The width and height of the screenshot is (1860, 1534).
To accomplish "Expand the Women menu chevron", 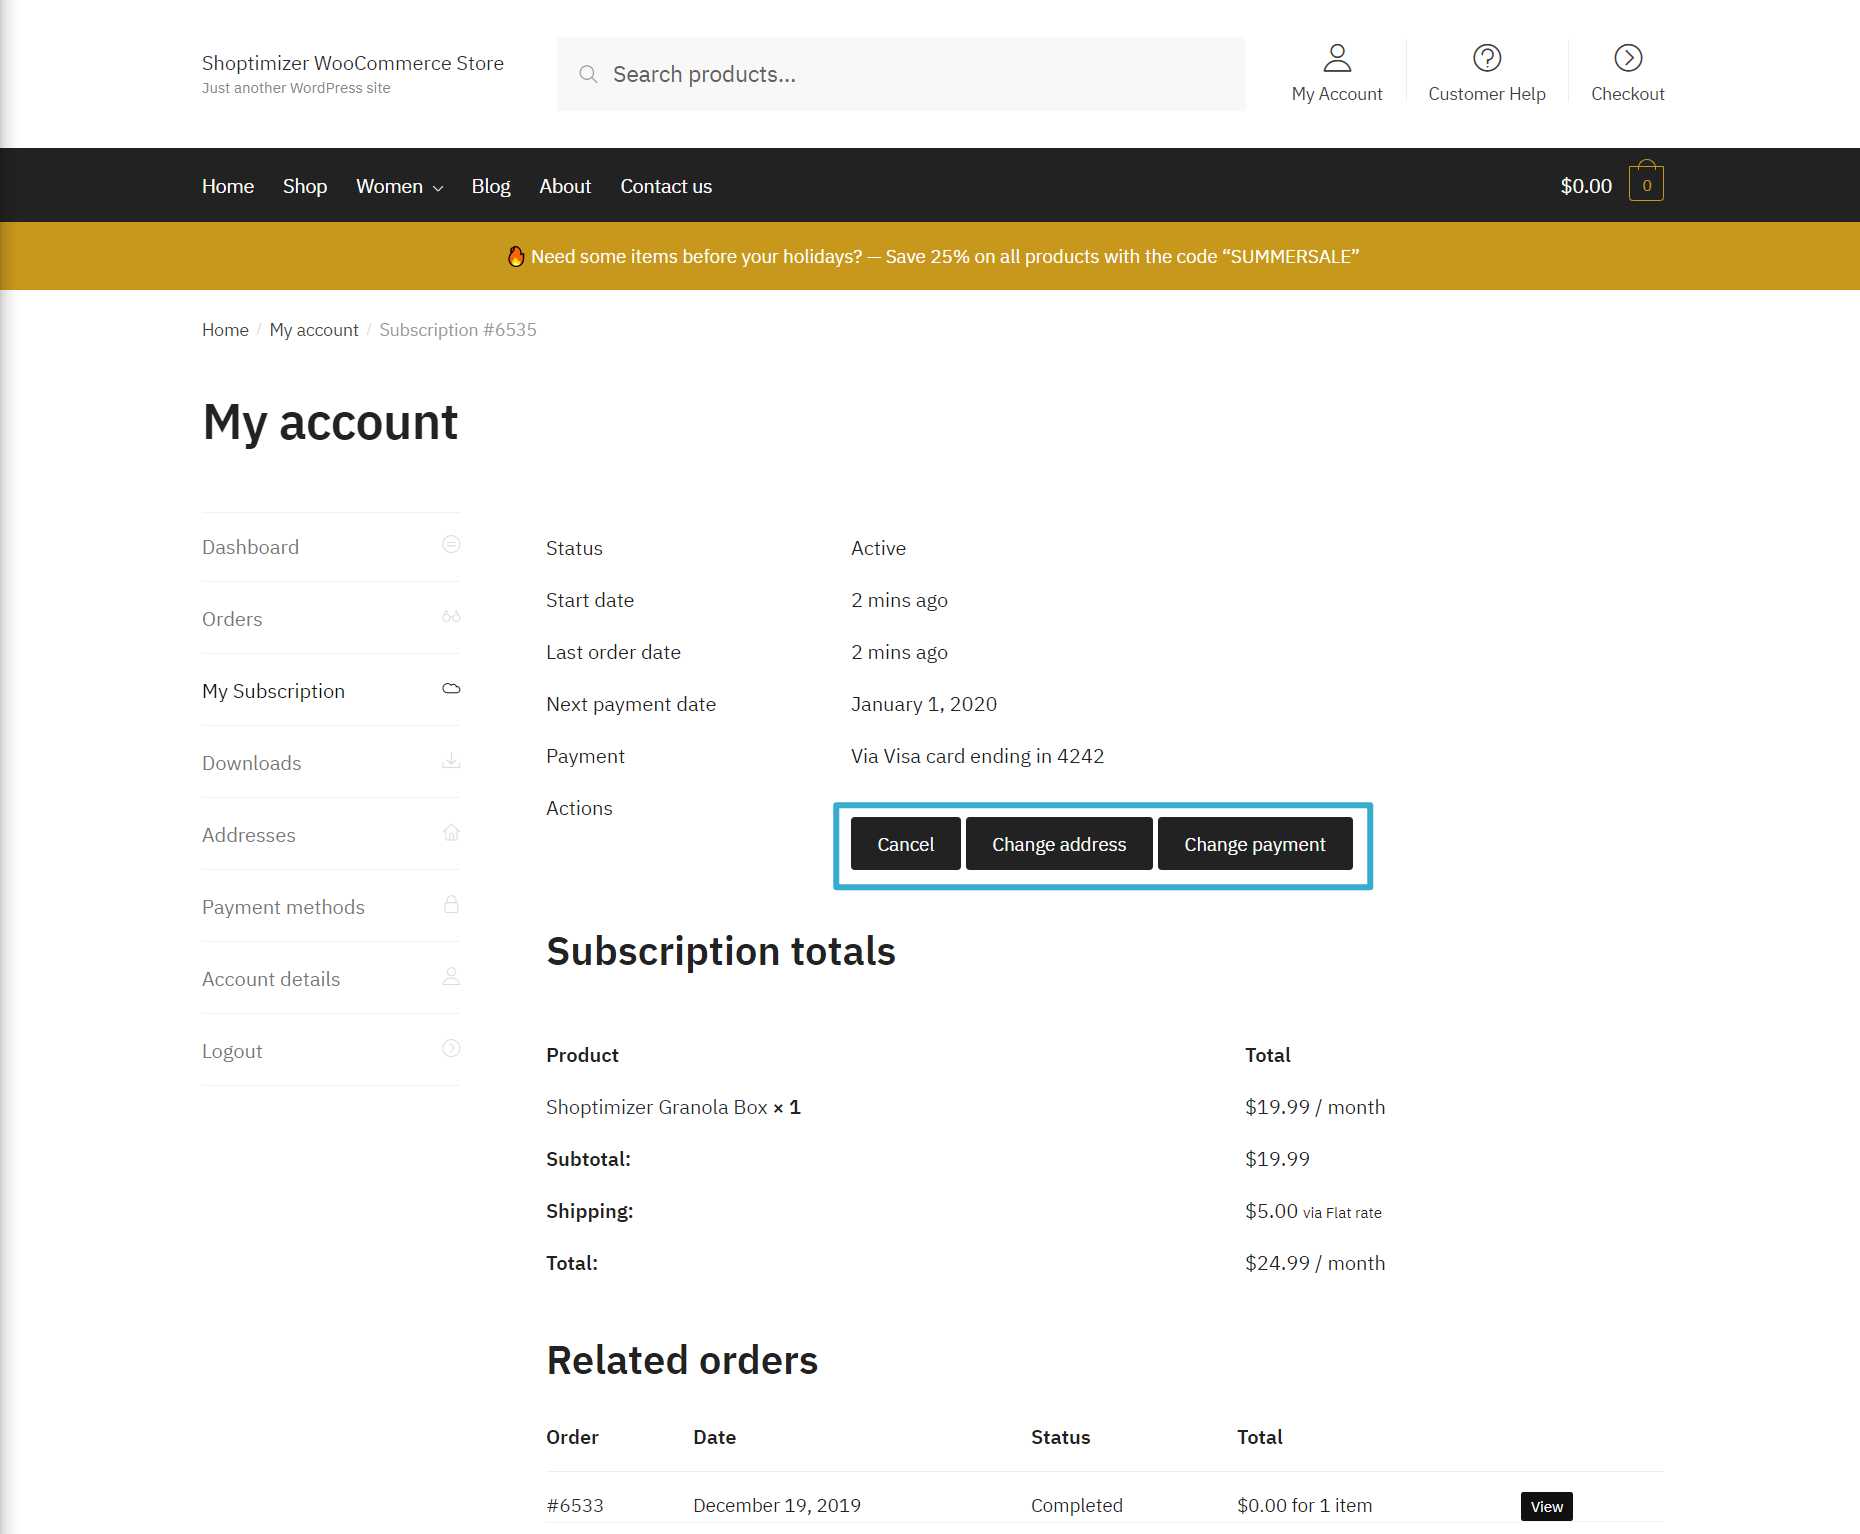I will pos(437,188).
